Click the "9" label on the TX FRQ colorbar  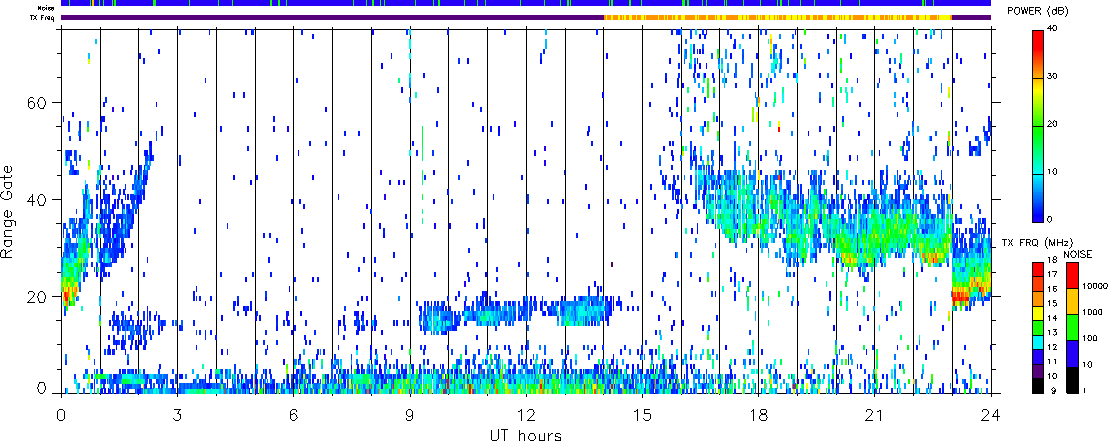pyautogui.click(x=1054, y=390)
